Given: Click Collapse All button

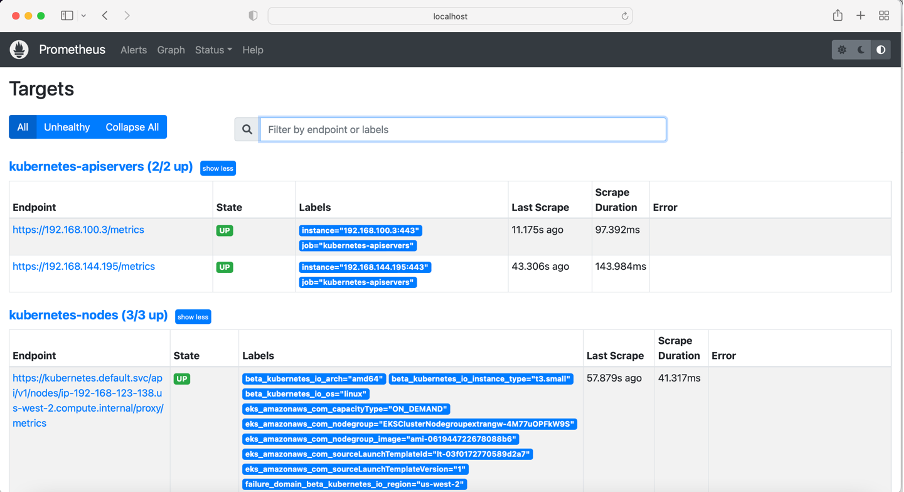Looking at the screenshot, I should pos(132,127).
